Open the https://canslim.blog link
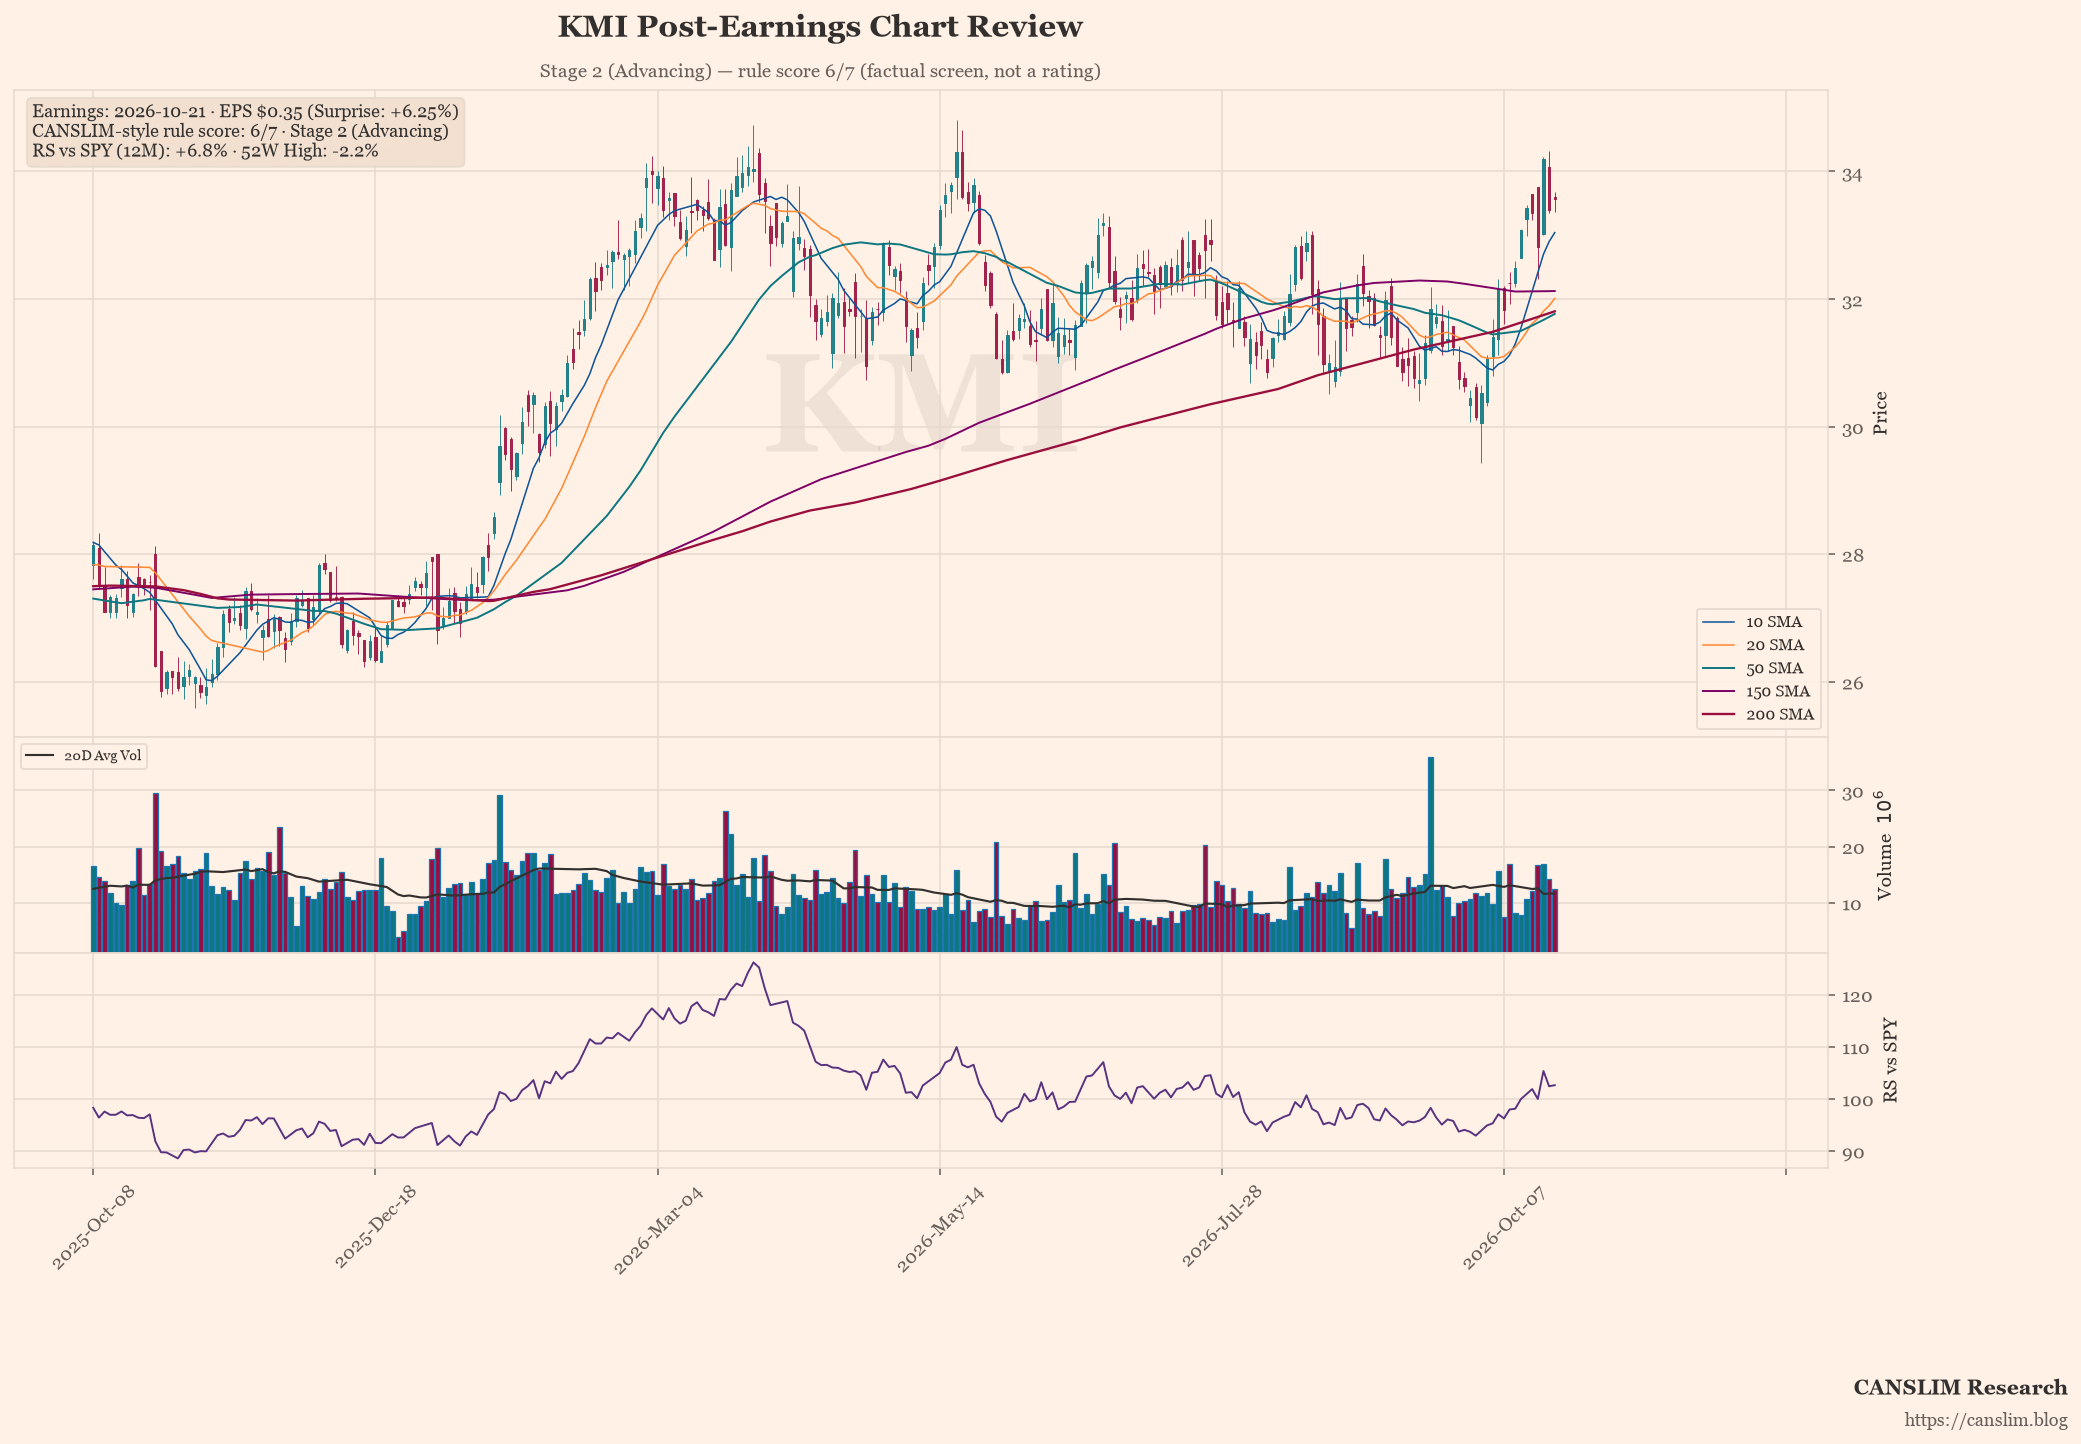This screenshot has height=1444, width=2081. tap(1986, 1421)
